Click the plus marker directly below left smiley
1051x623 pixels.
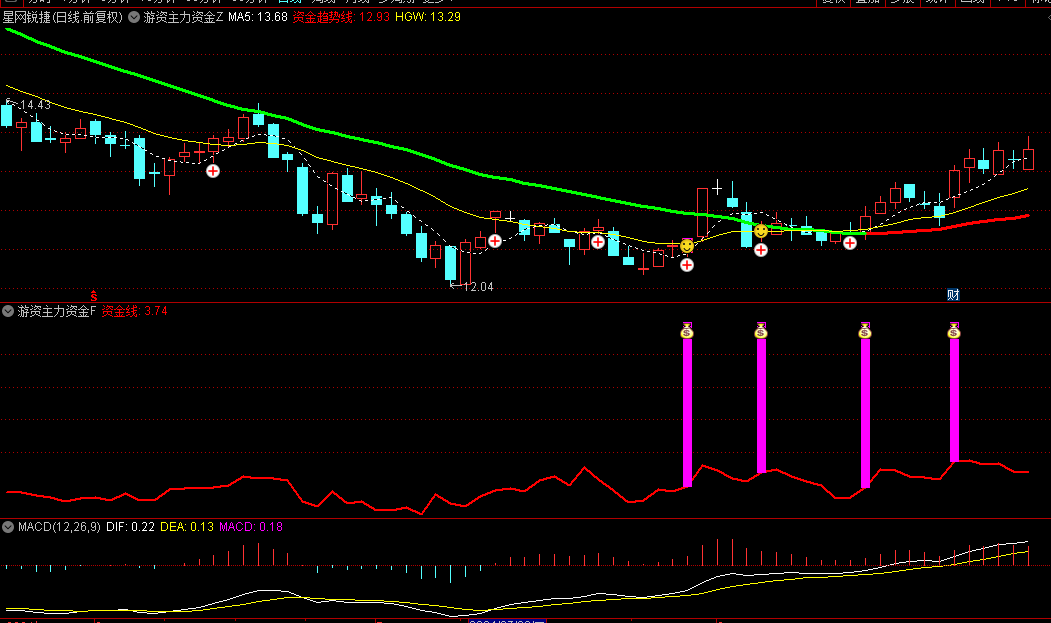687,265
